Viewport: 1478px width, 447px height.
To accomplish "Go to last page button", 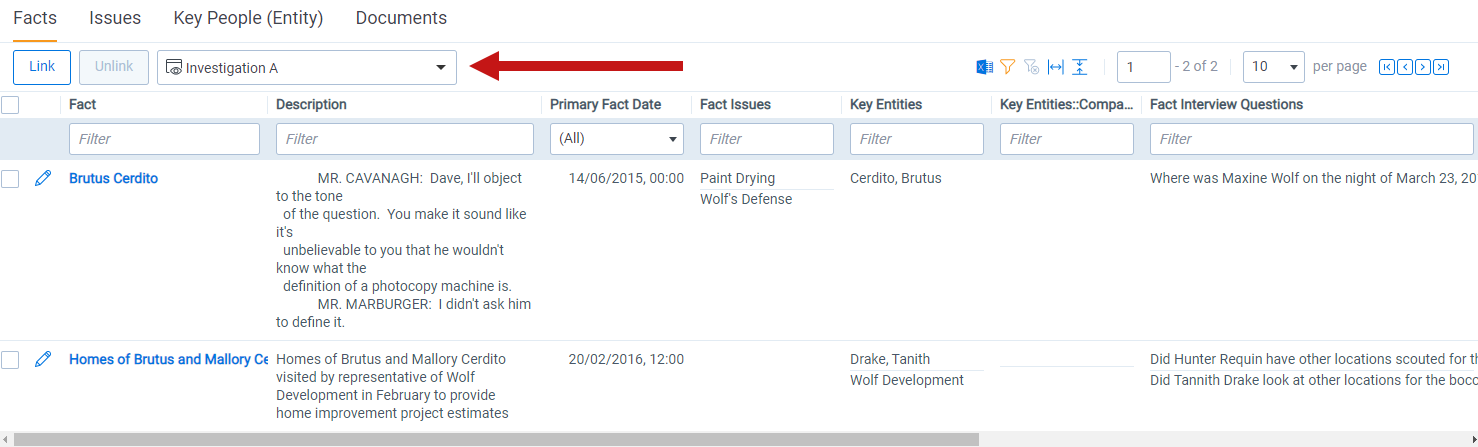I will (x=1441, y=67).
